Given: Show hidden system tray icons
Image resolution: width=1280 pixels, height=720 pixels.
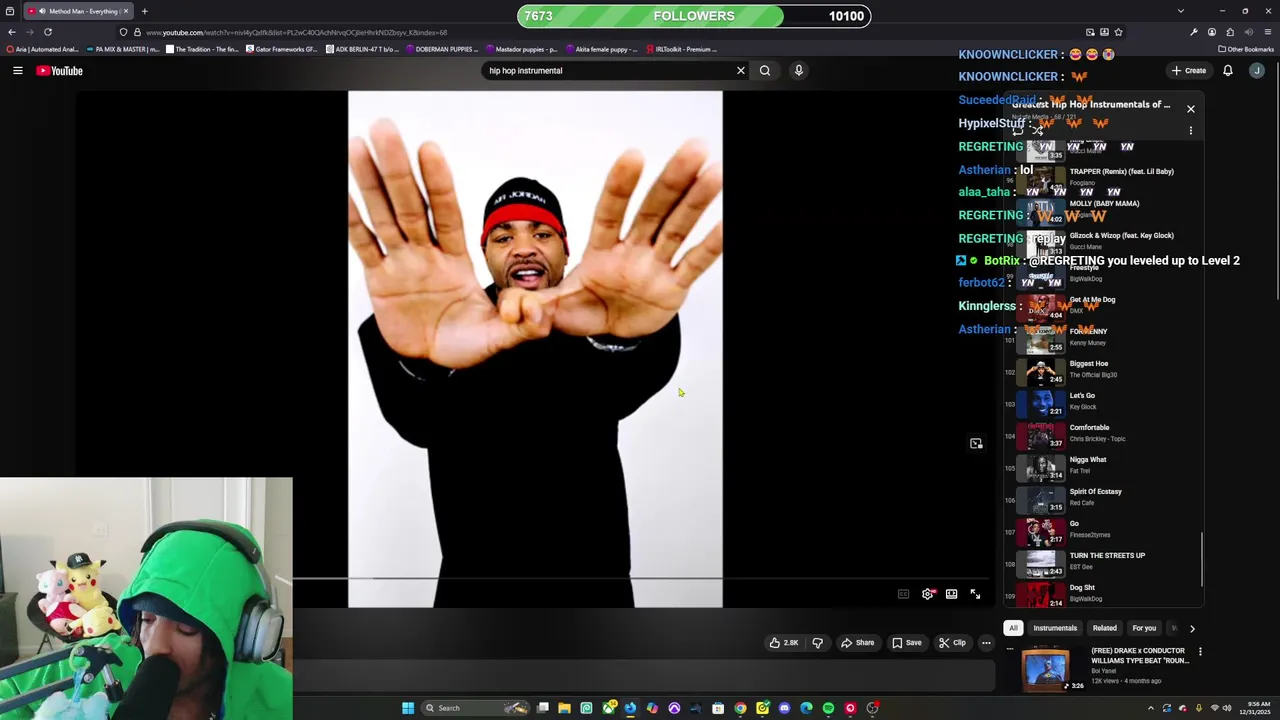Looking at the screenshot, I should coord(1151,708).
